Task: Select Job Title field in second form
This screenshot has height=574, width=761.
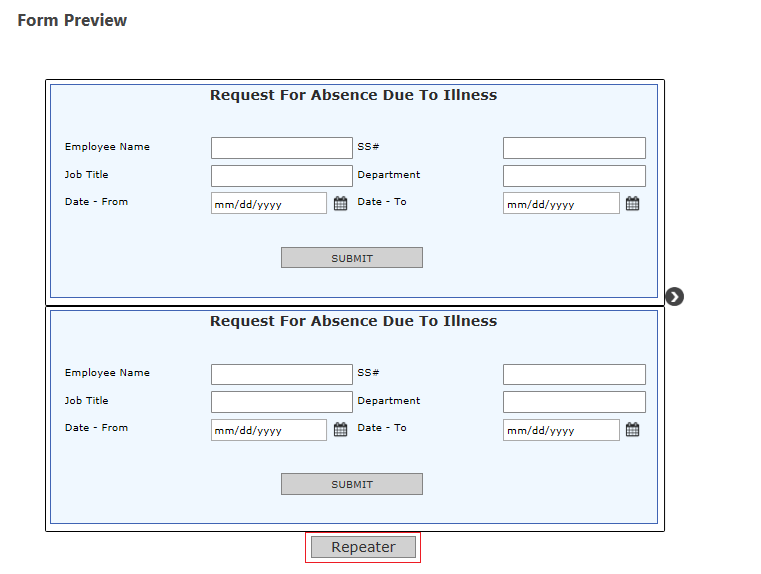Action: [281, 402]
